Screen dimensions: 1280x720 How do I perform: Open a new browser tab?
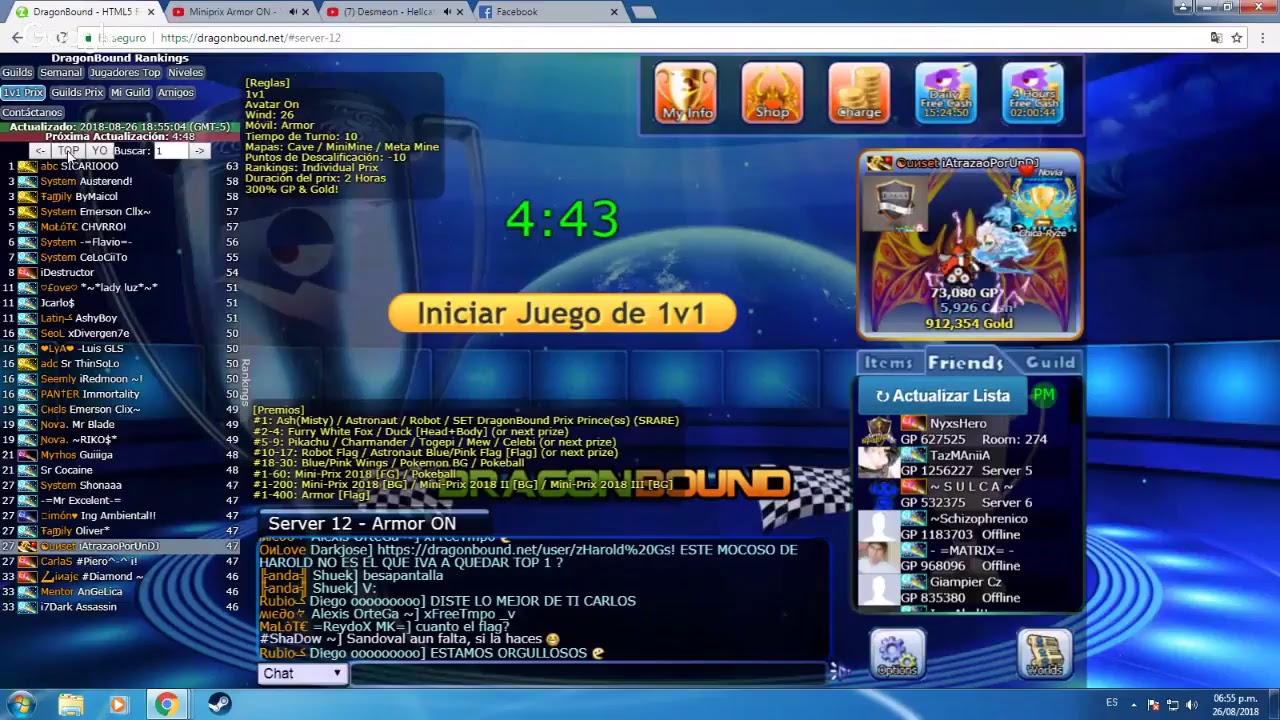644,12
